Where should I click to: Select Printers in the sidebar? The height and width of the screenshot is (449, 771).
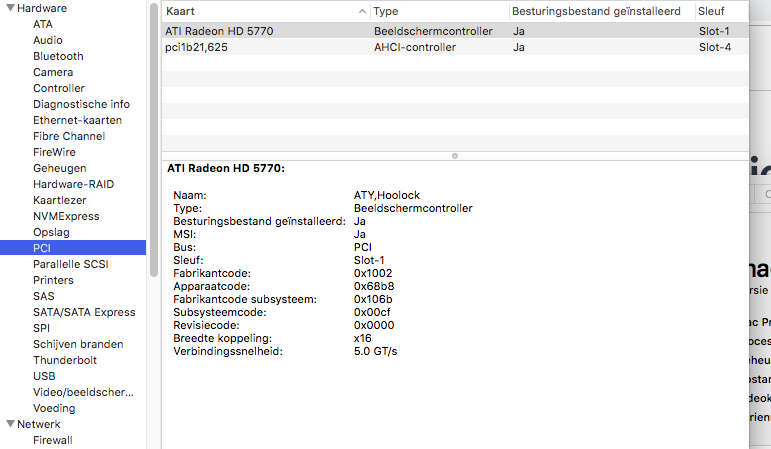pos(53,280)
